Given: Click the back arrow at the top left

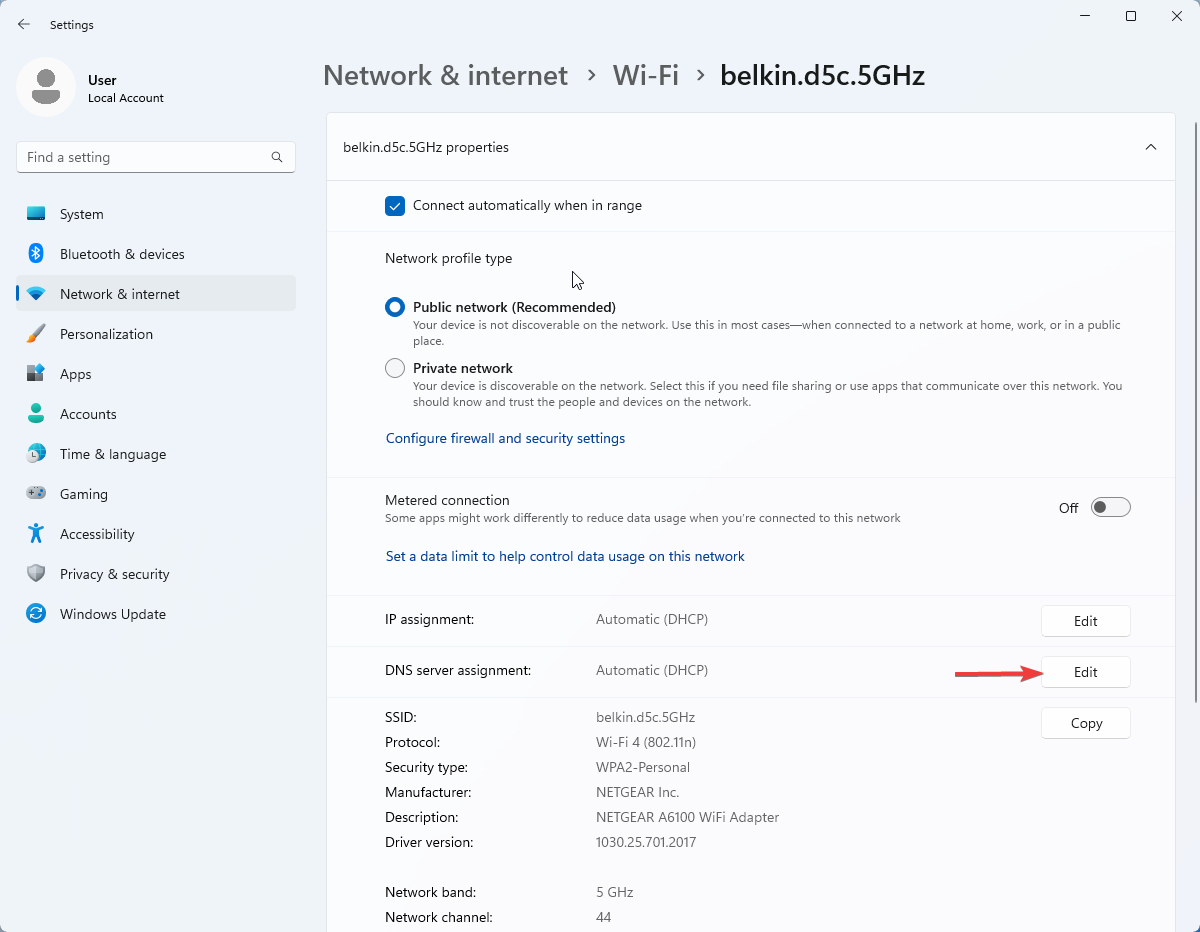Looking at the screenshot, I should tap(23, 24).
